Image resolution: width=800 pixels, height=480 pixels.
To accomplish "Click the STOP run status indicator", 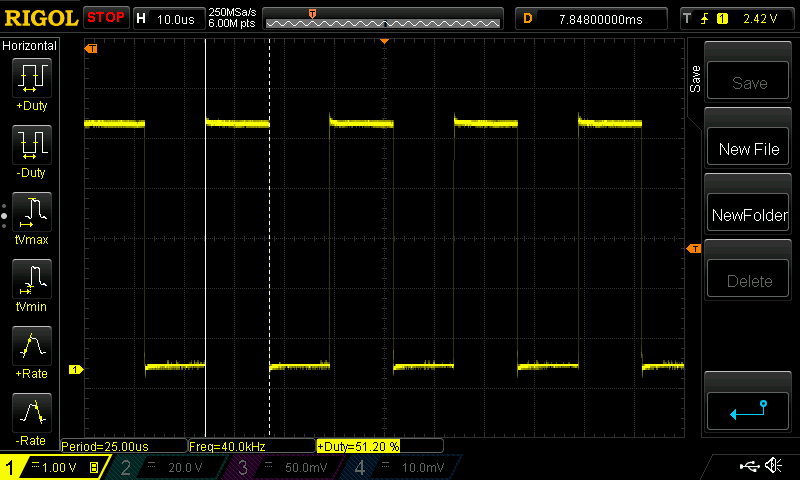I will pos(105,17).
